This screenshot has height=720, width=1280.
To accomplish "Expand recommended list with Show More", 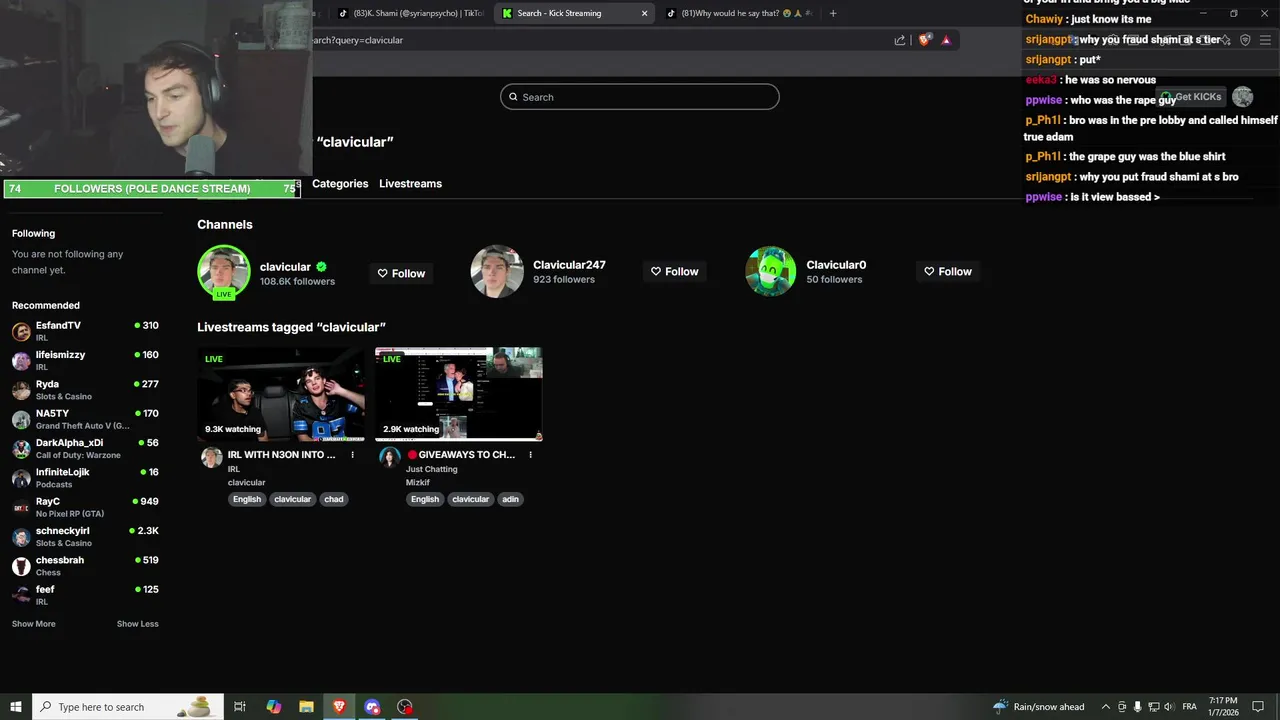I will 34,624.
